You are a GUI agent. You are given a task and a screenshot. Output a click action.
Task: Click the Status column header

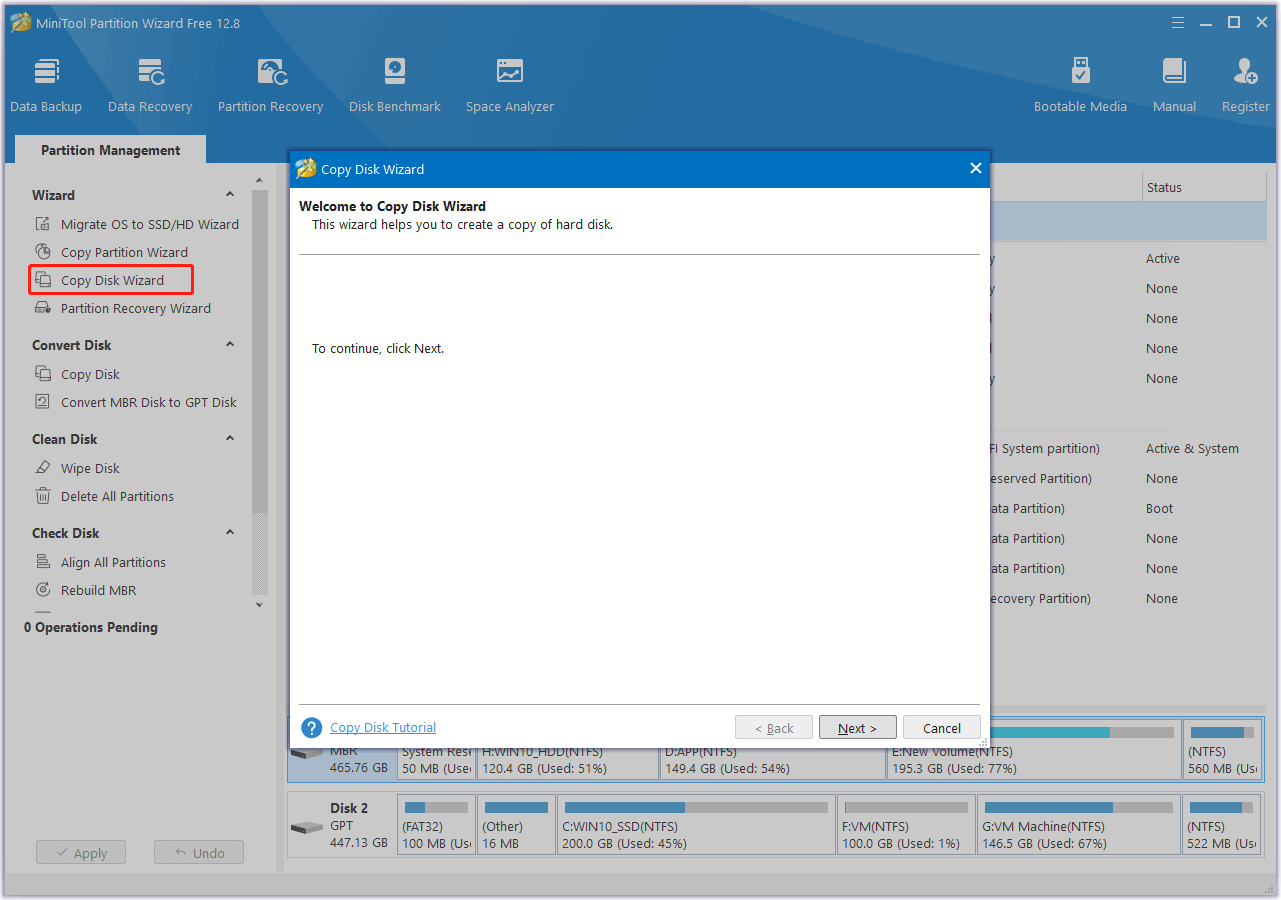pyautogui.click(x=1205, y=187)
